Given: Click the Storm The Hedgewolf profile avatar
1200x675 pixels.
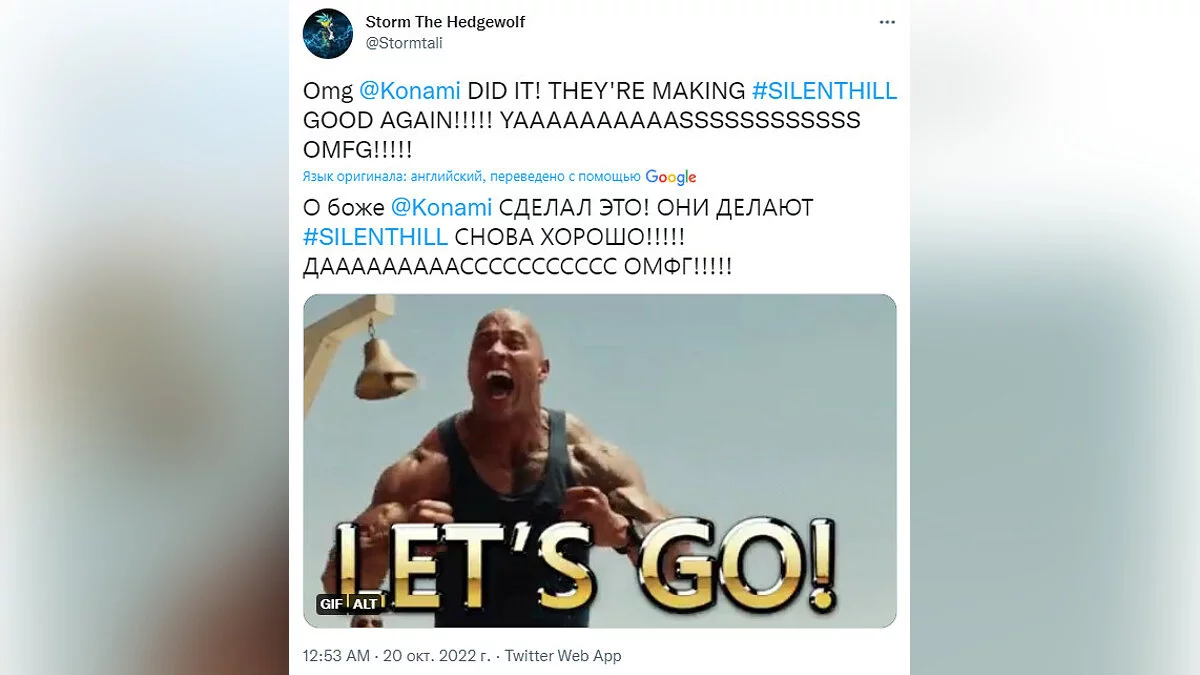Looking at the screenshot, I should (327, 33).
